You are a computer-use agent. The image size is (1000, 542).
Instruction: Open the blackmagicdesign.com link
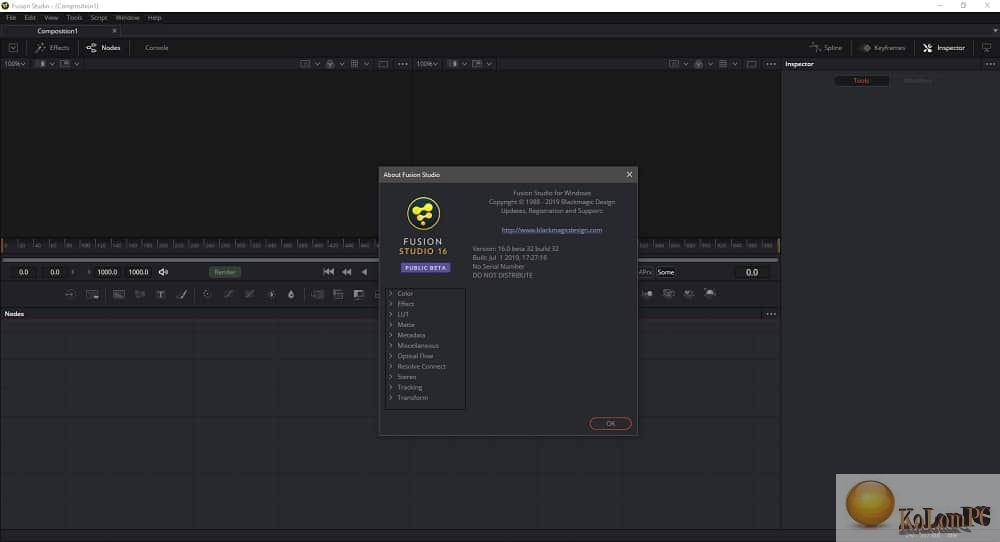coord(552,230)
